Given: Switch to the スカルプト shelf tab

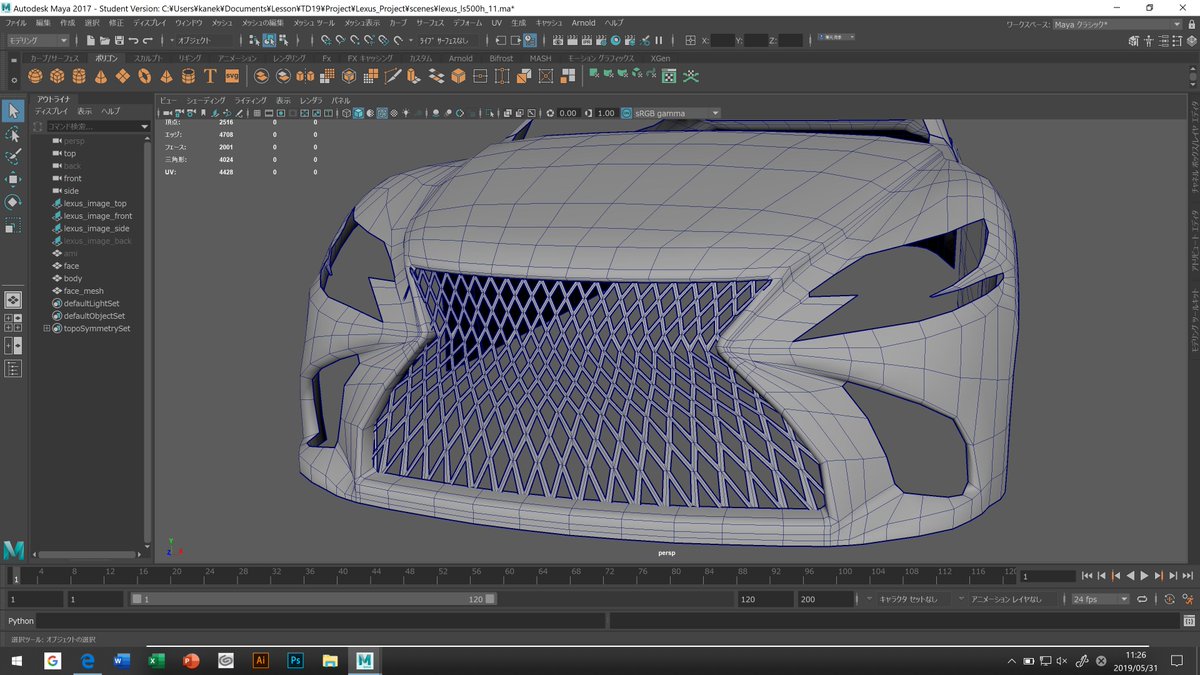Looking at the screenshot, I should pyautogui.click(x=147, y=59).
